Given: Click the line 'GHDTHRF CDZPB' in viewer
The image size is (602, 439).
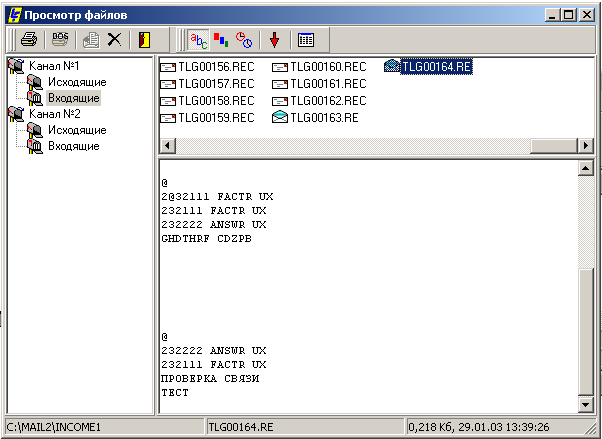Looking at the screenshot, I should [207, 239].
